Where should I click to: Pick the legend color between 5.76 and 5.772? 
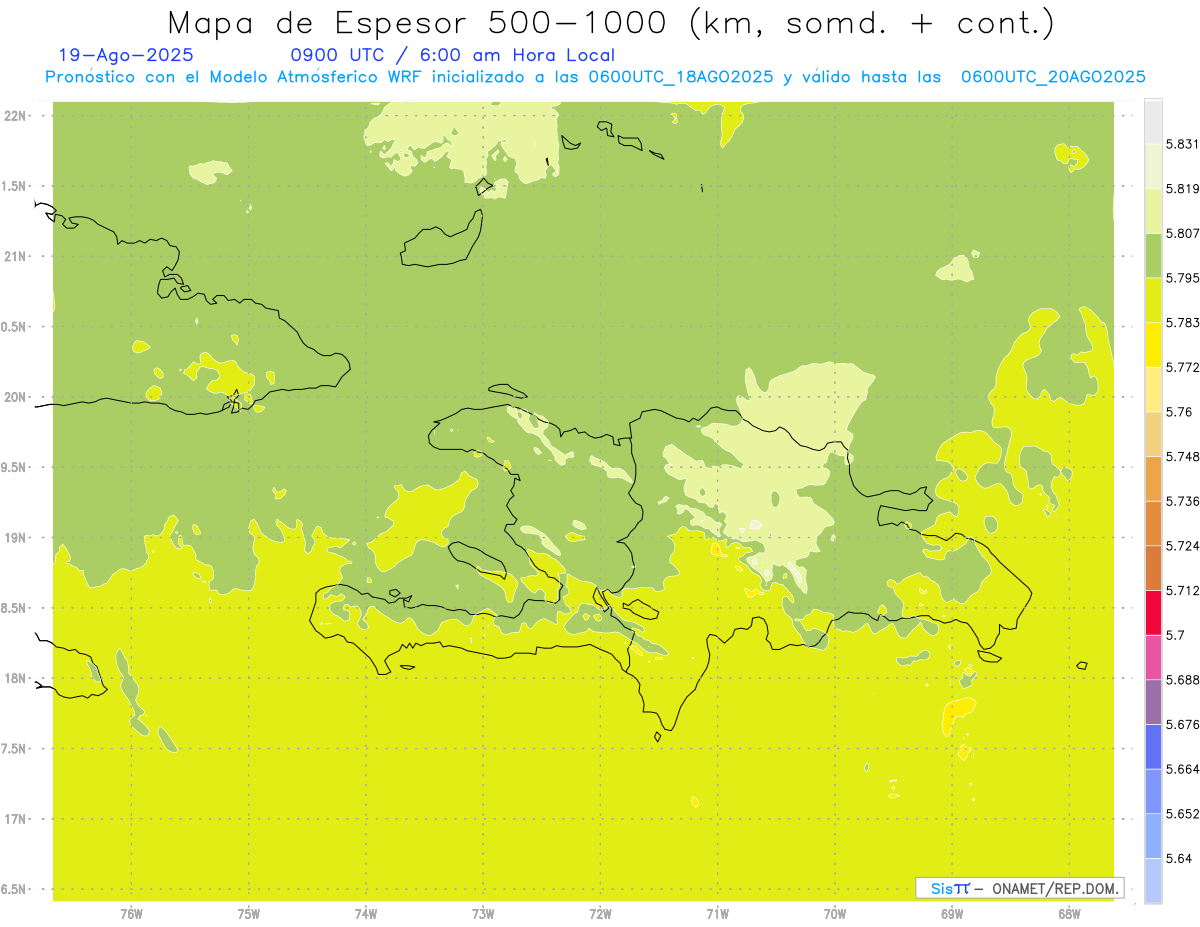[1153, 389]
